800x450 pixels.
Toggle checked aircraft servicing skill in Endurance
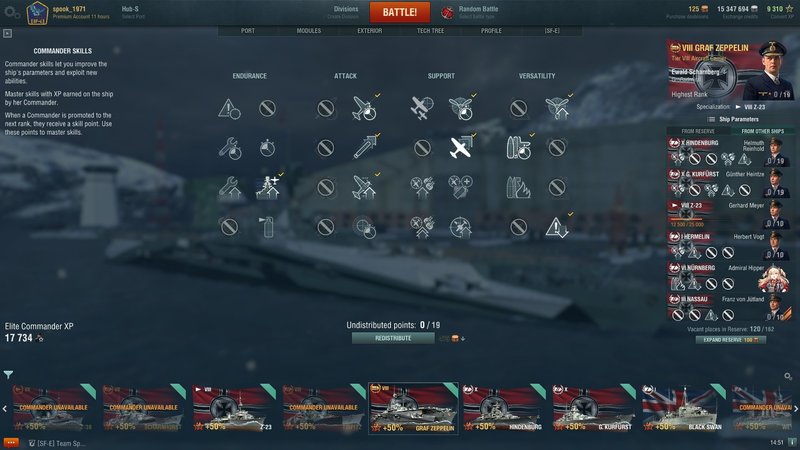coord(268,187)
